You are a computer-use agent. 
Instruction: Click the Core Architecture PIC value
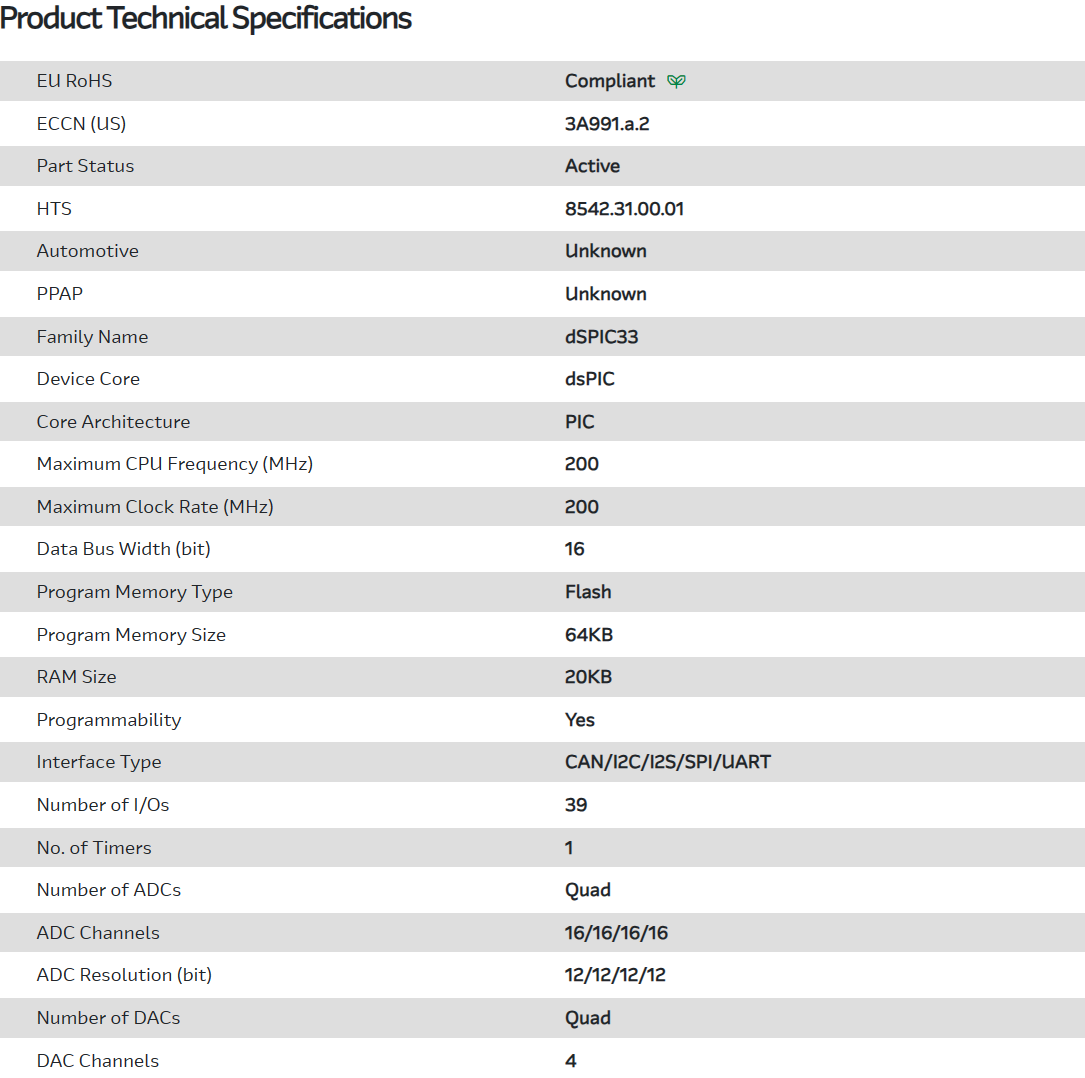click(x=579, y=422)
